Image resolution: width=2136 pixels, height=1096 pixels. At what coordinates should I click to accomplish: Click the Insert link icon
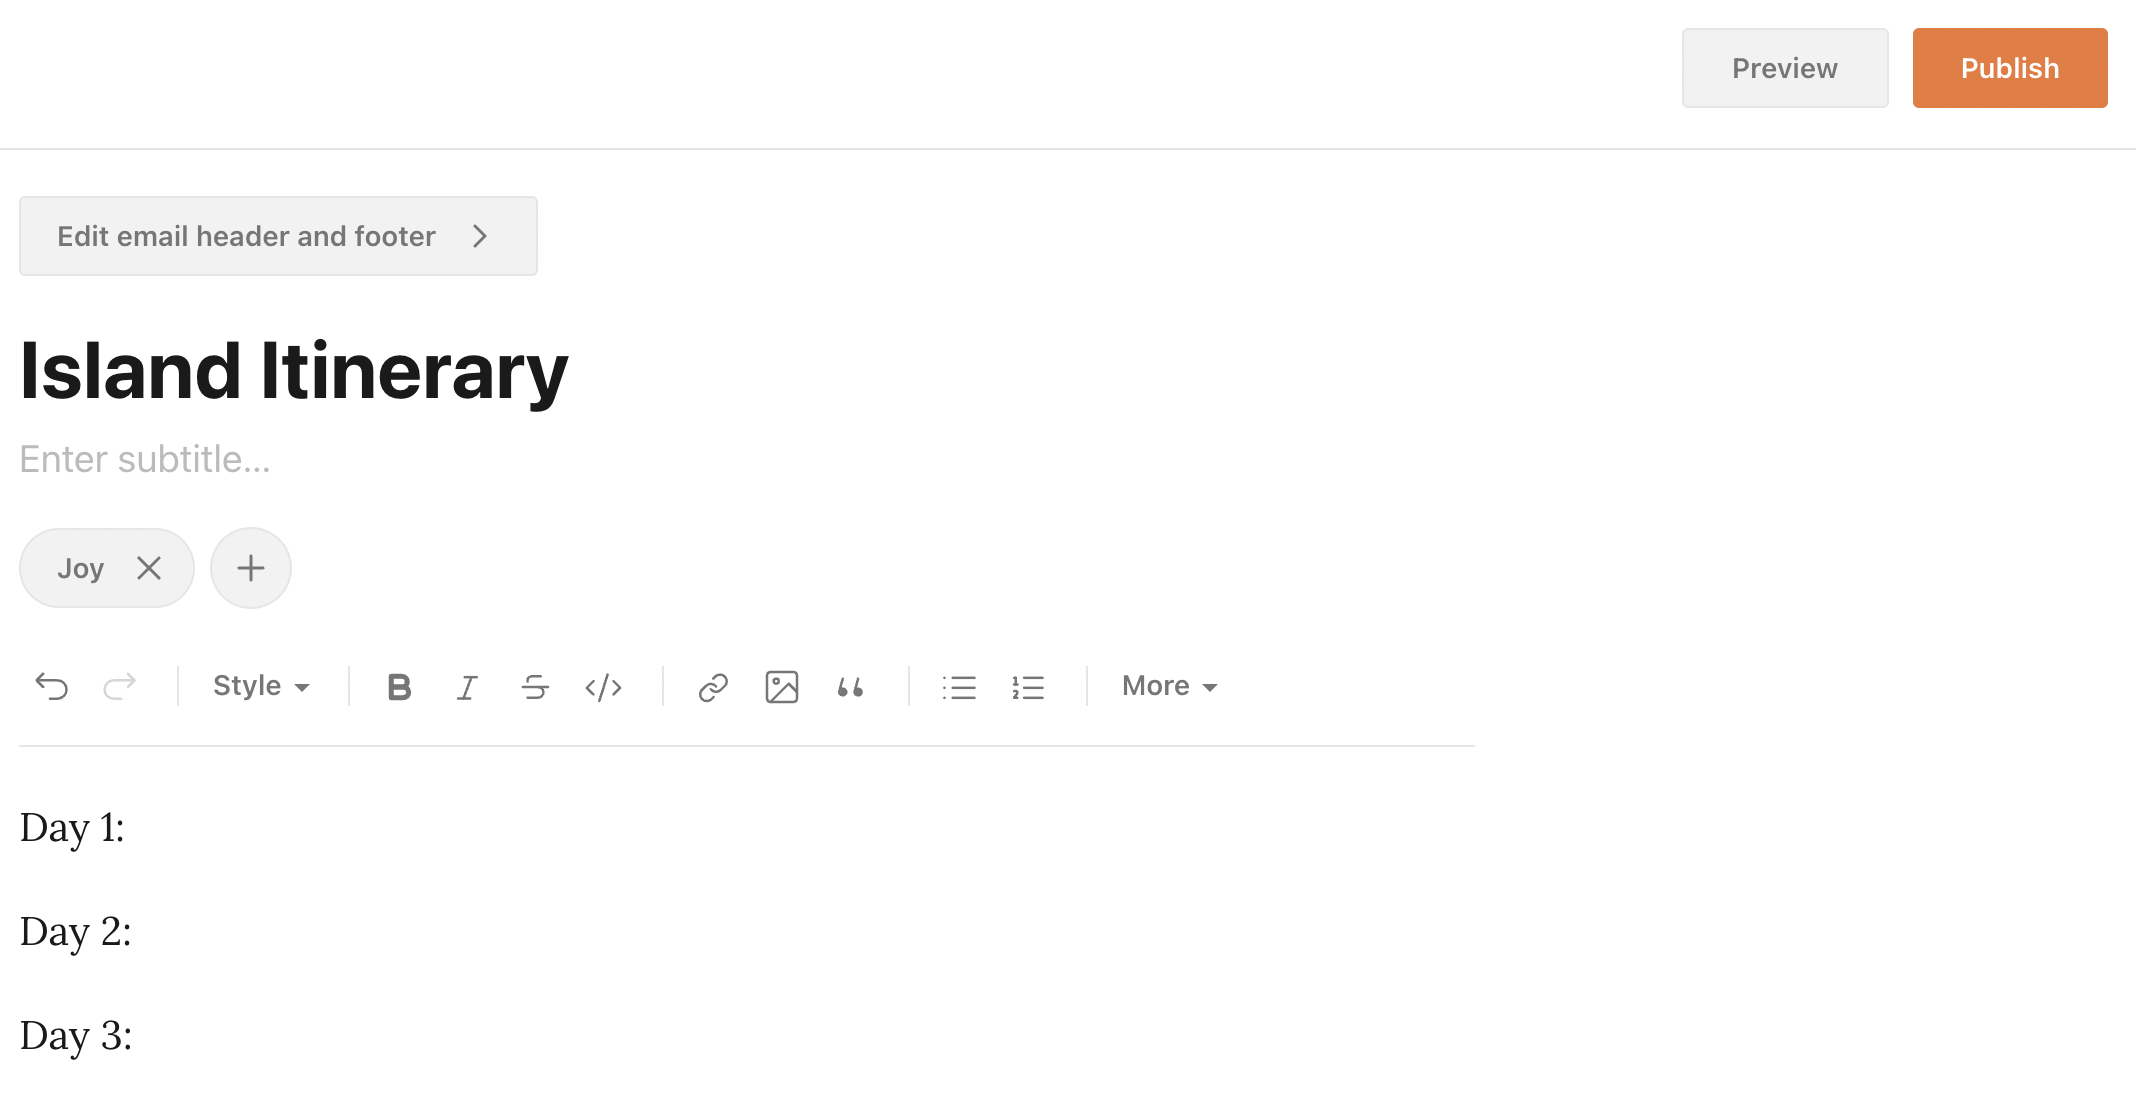pos(712,685)
